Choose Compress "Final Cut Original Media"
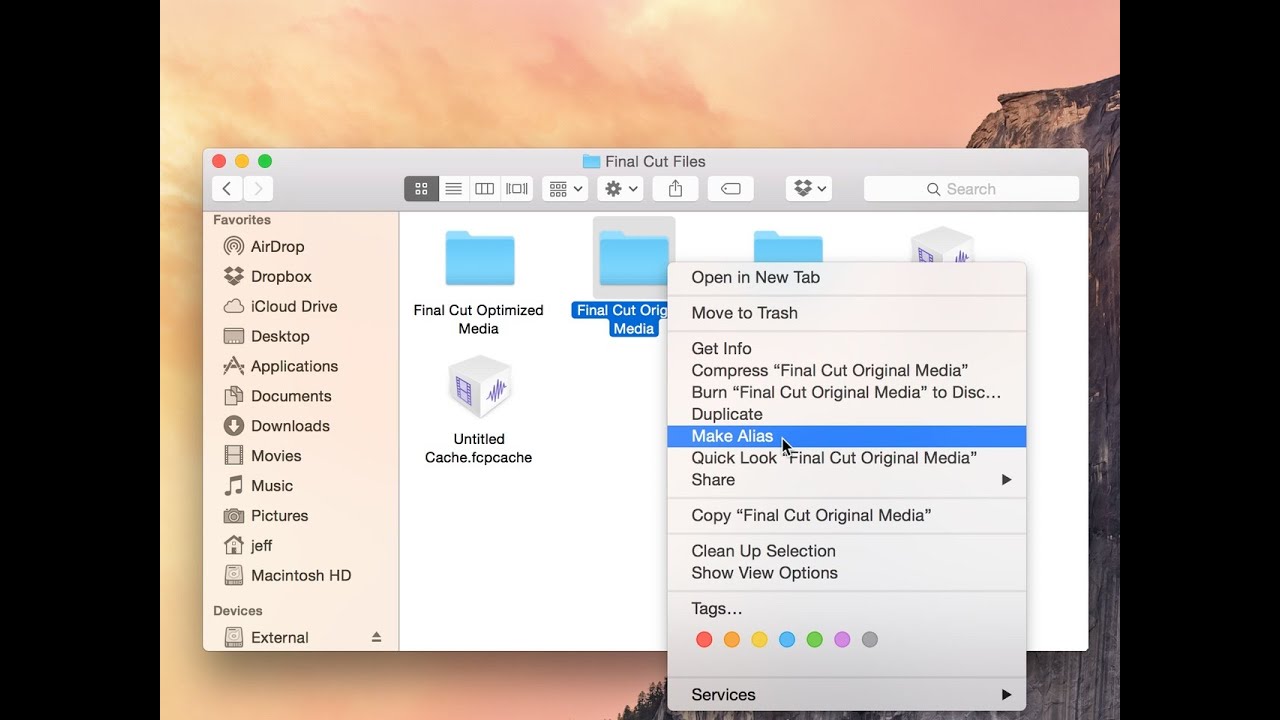Screen dimensions: 1280x720 [x=846, y=370]
